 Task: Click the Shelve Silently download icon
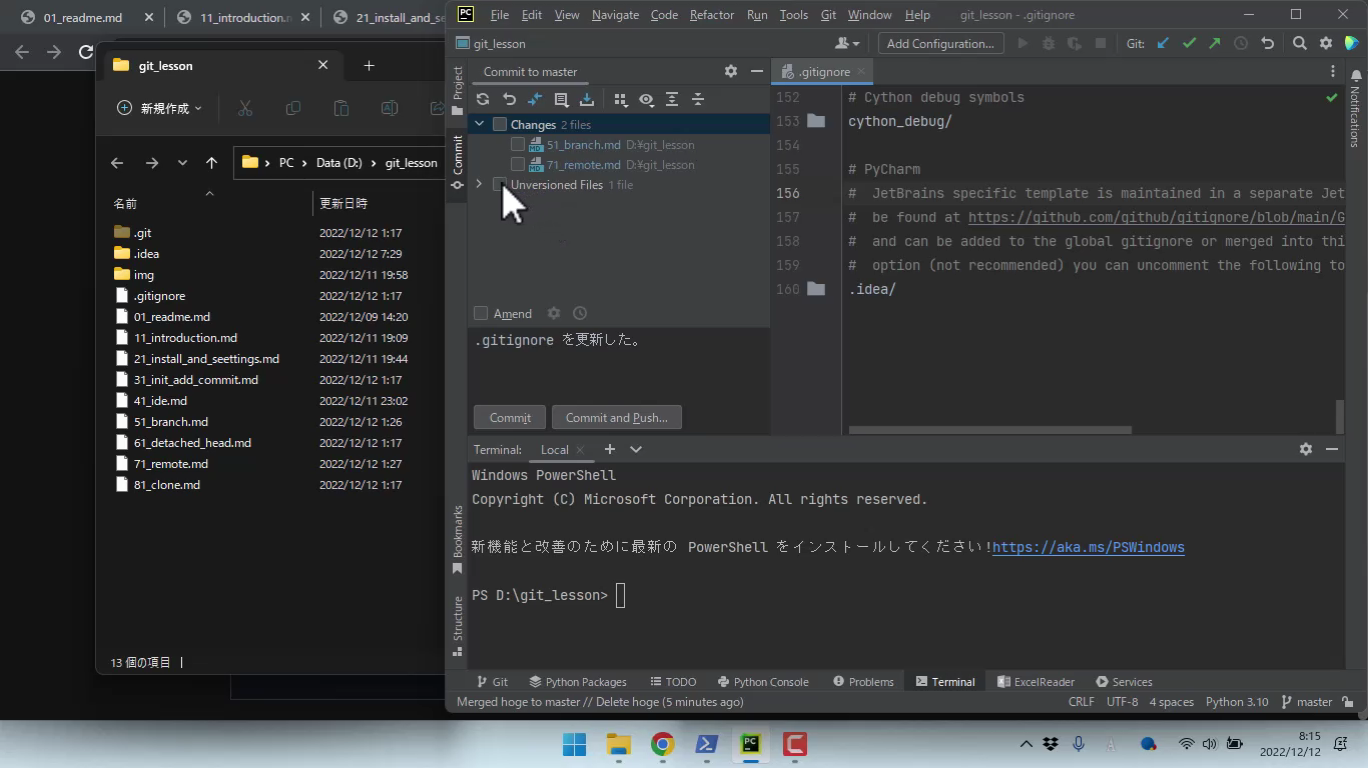(x=587, y=99)
